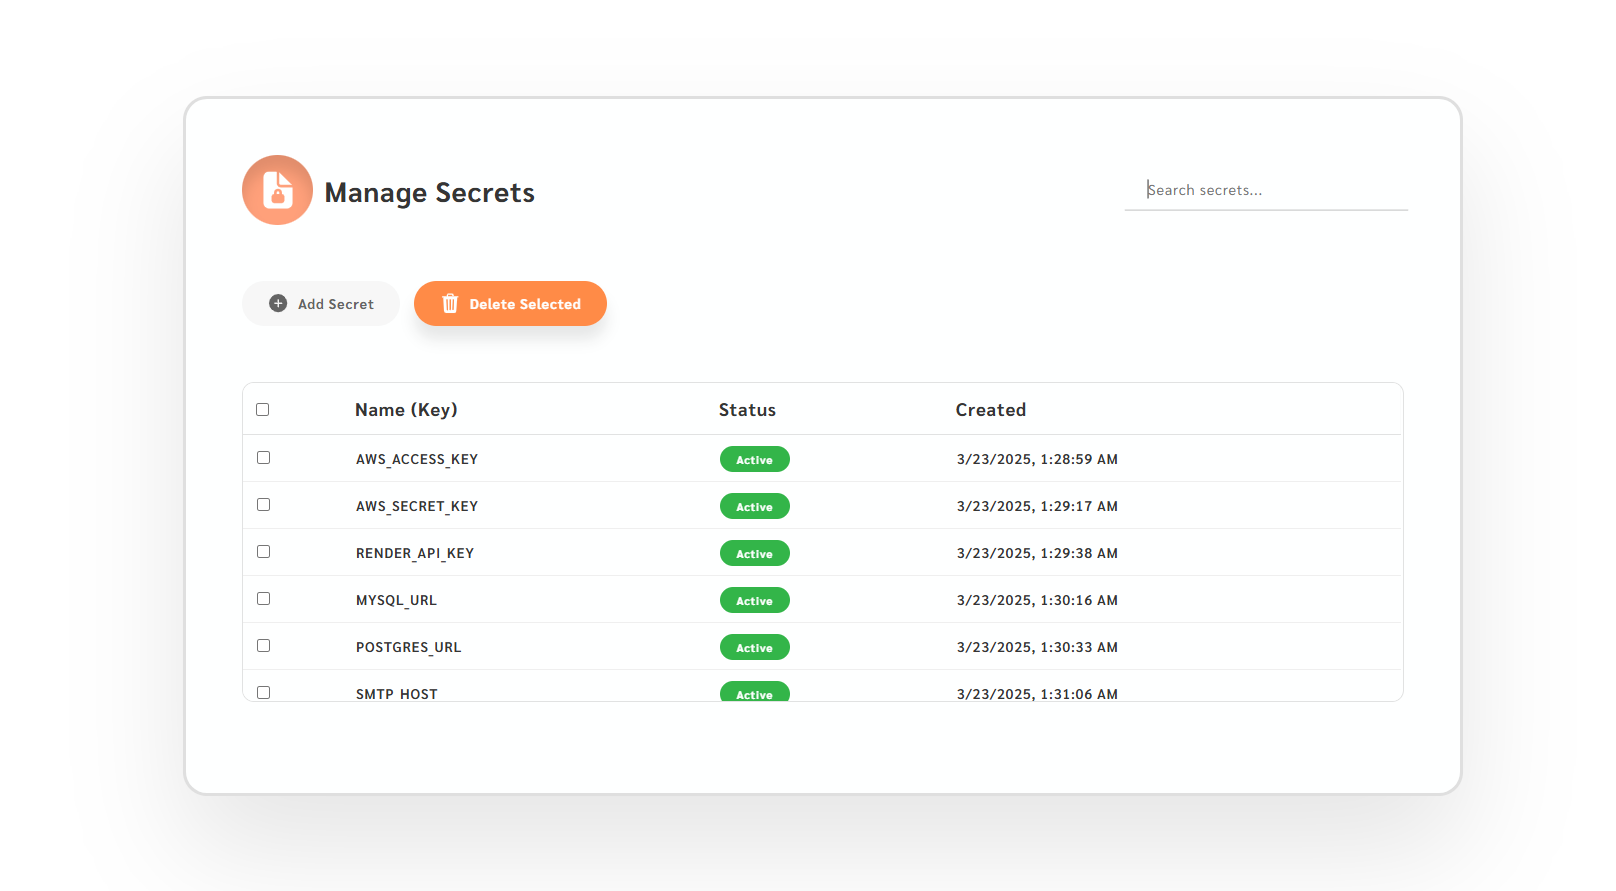Click the Add Secret button

tap(321, 303)
